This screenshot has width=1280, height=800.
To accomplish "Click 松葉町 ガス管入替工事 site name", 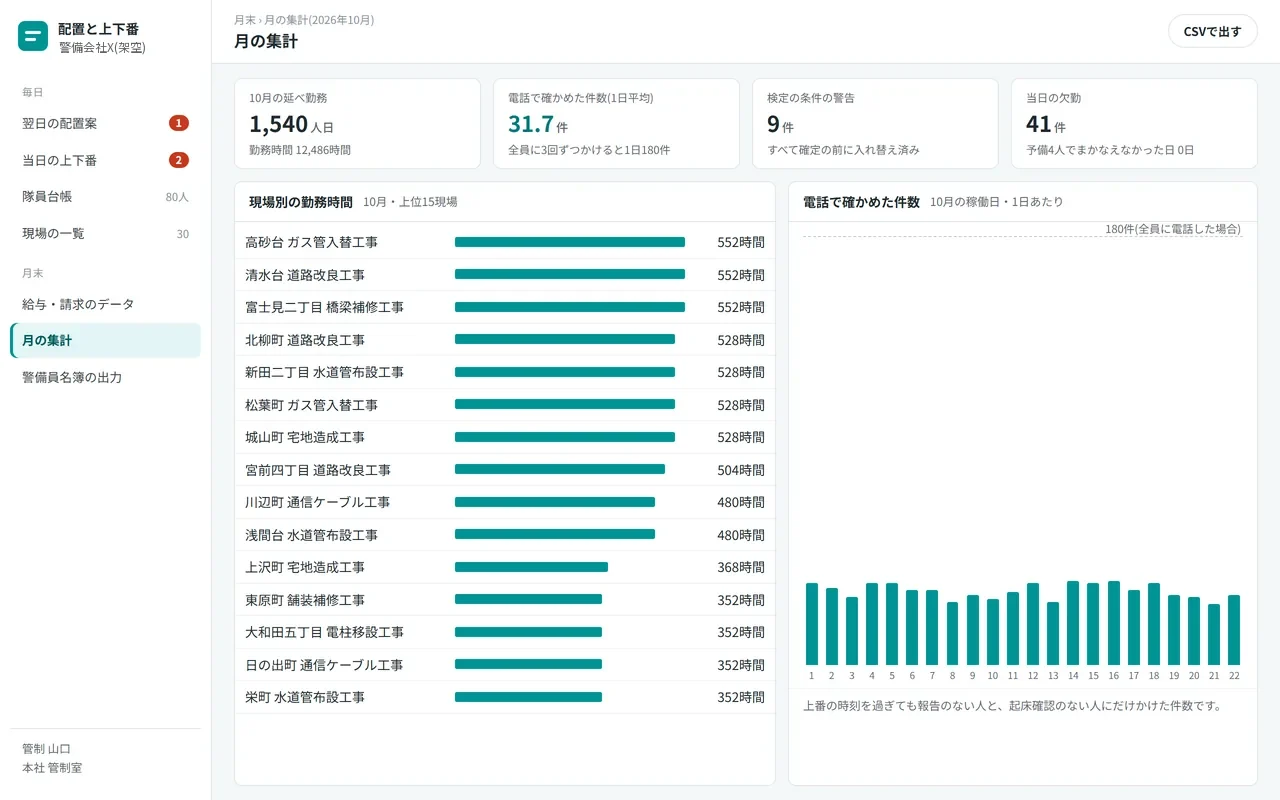I will coord(312,405).
